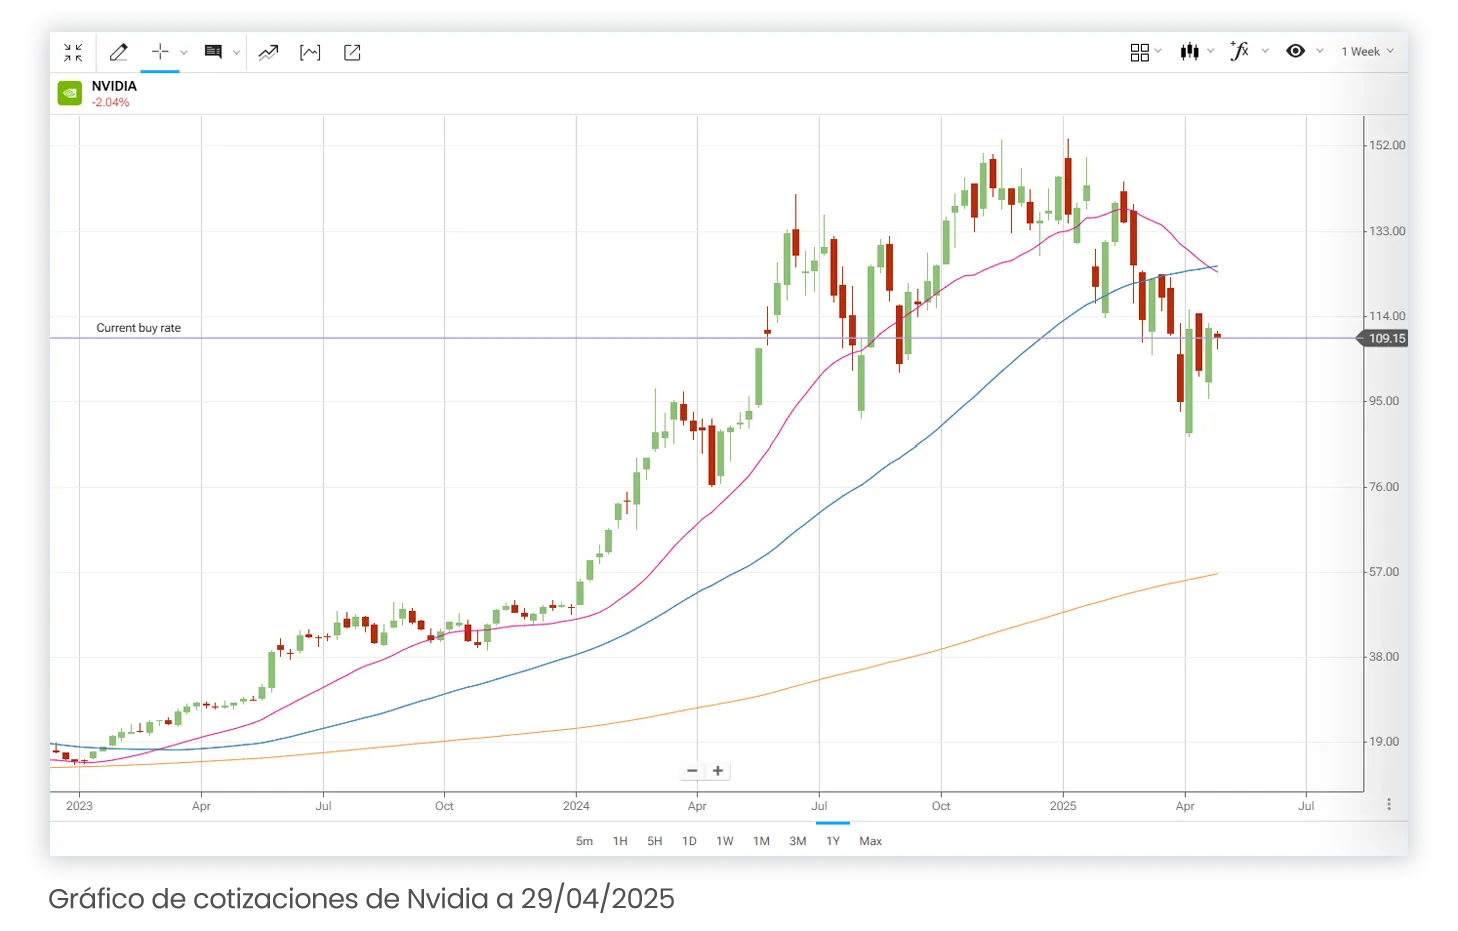
Task: Select the 1Y time range
Action: click(x=833, y=841)
